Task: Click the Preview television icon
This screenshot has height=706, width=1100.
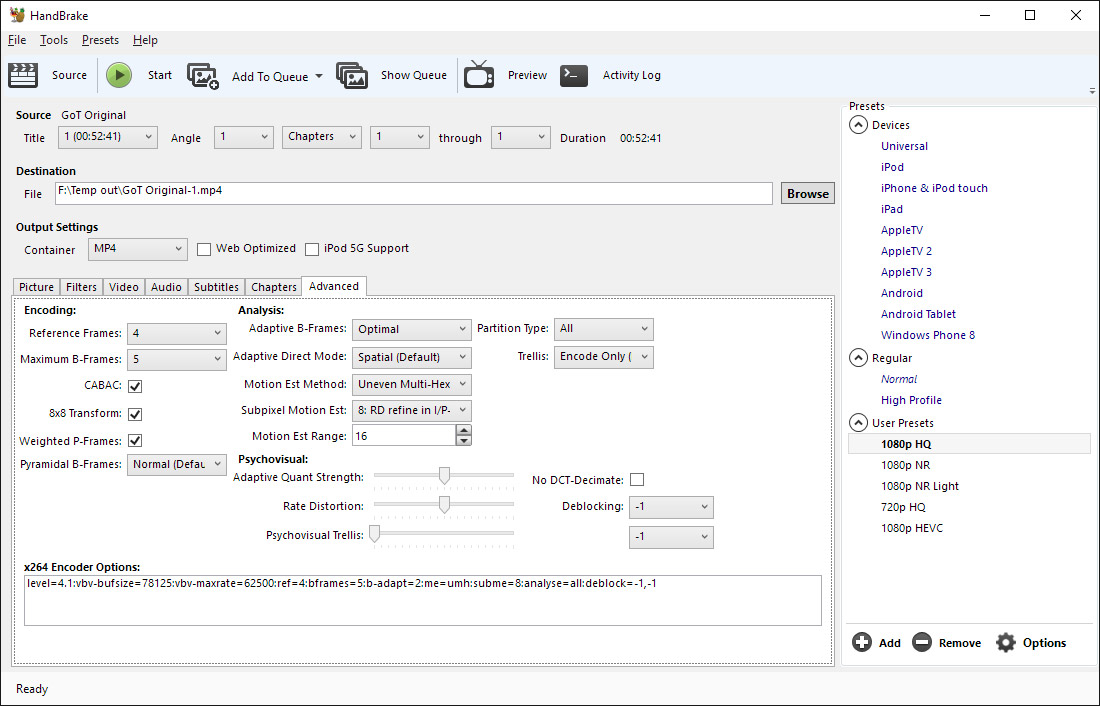Action: [479, 75]
